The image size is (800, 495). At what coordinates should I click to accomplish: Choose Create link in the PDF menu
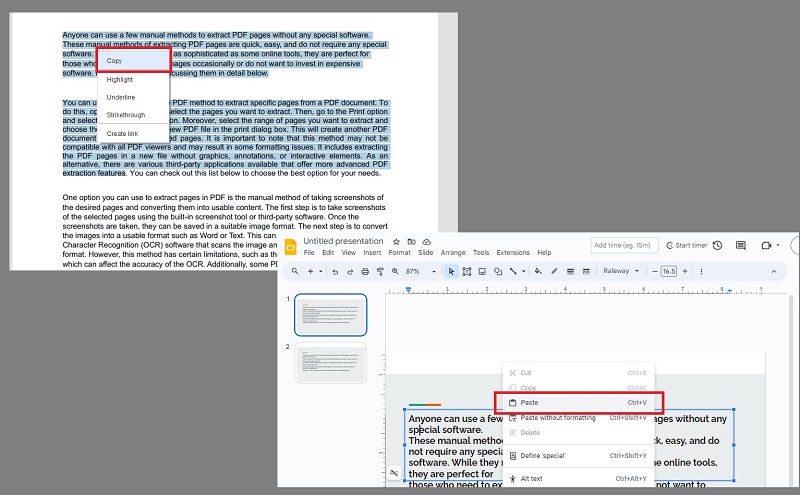click(134, 134)
